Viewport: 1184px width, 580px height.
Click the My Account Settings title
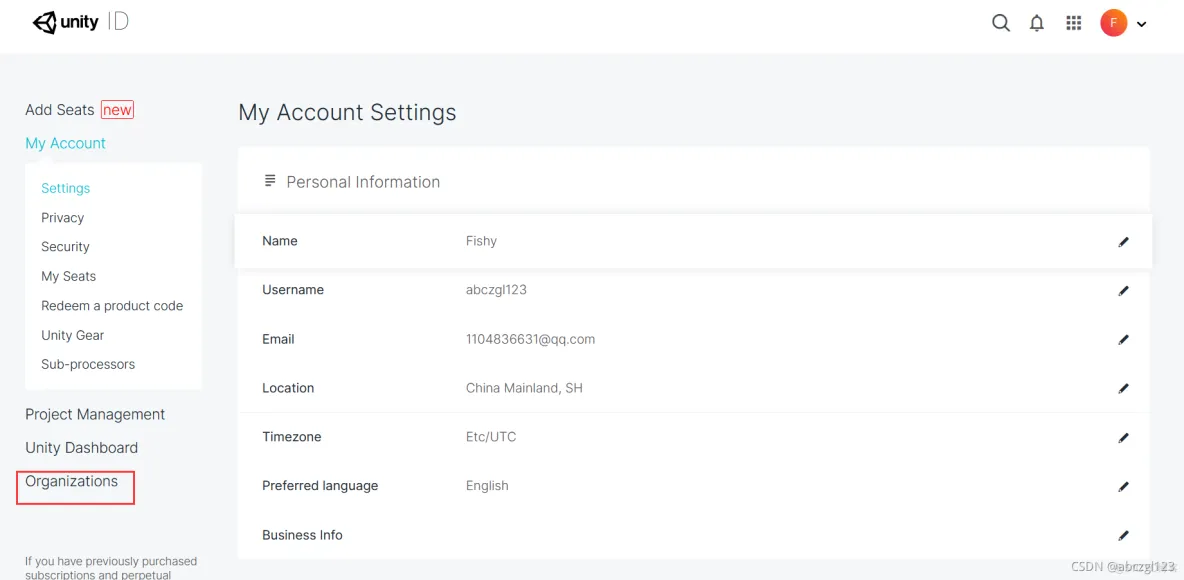pyautogui.click(x=347, y=113)
